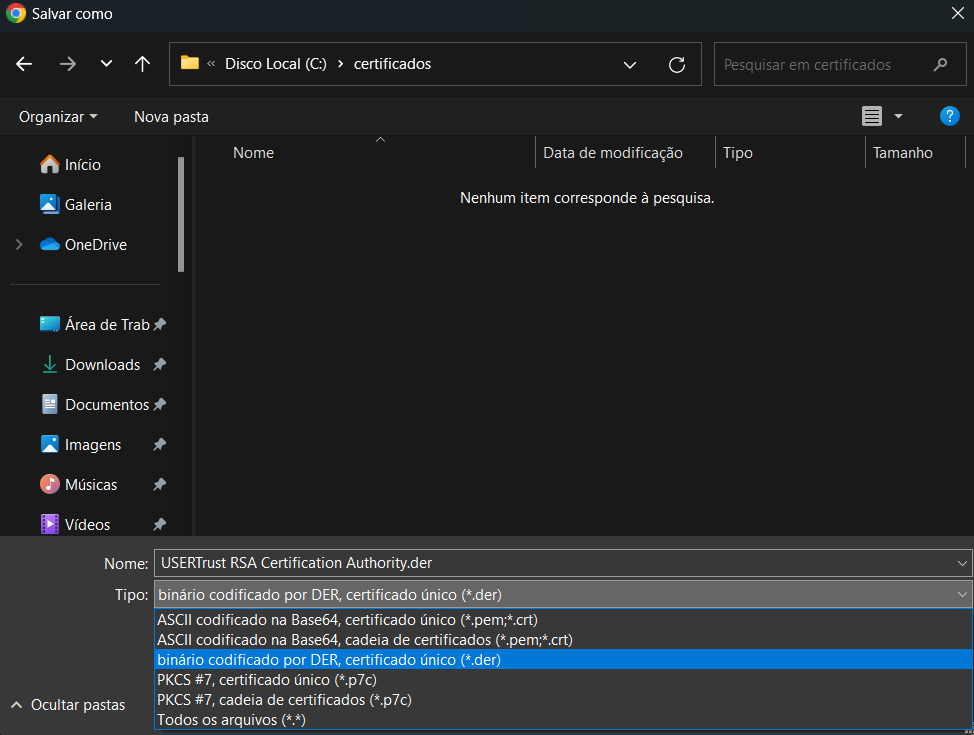Expand the breadcrumb separator arrow after Disco Local
This screenshot has width=974, height=735.
(340, 64)
